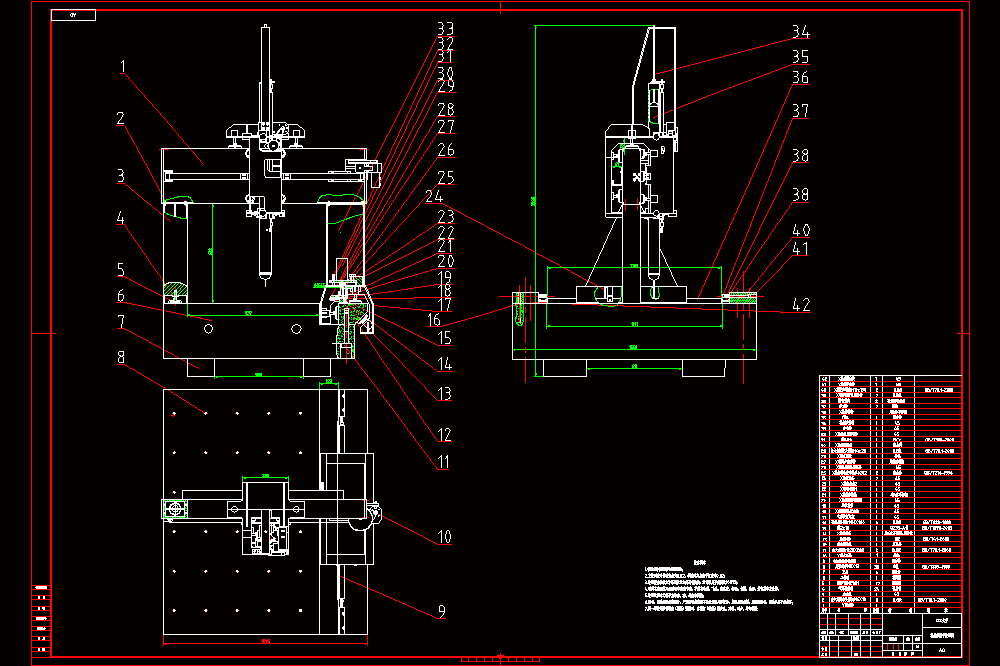The width and height of the screenshot is (1000, 666).
Task: Pick balloon number 19
Action: pos(445,278)
